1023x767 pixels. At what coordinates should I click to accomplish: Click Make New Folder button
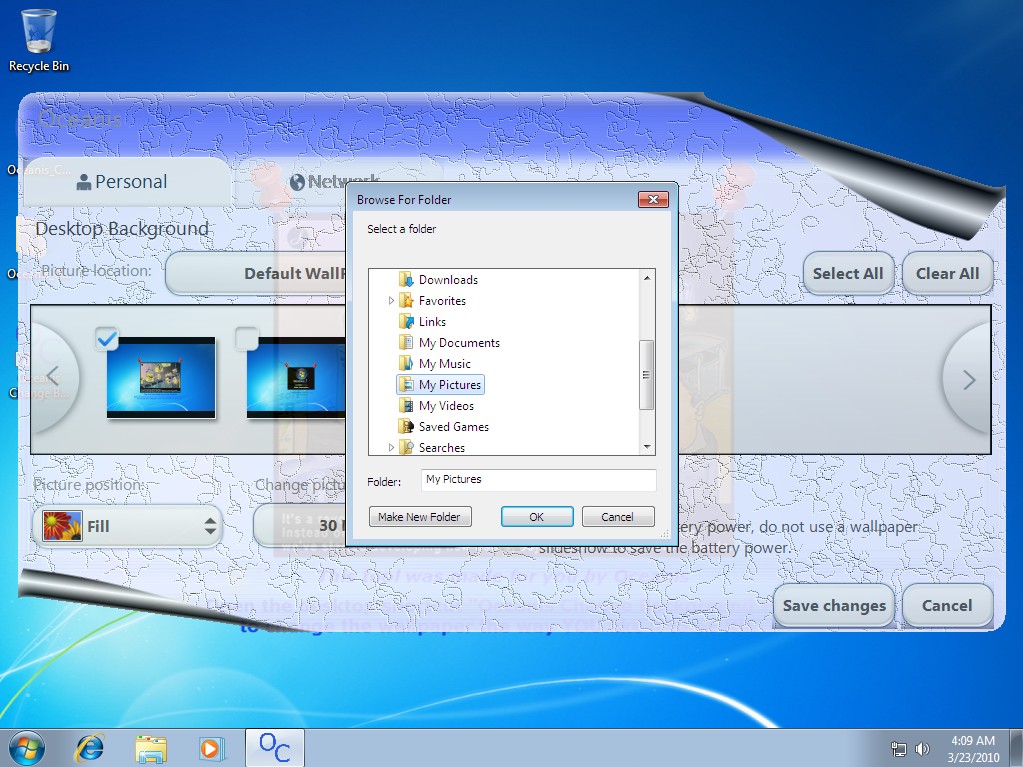420,517
